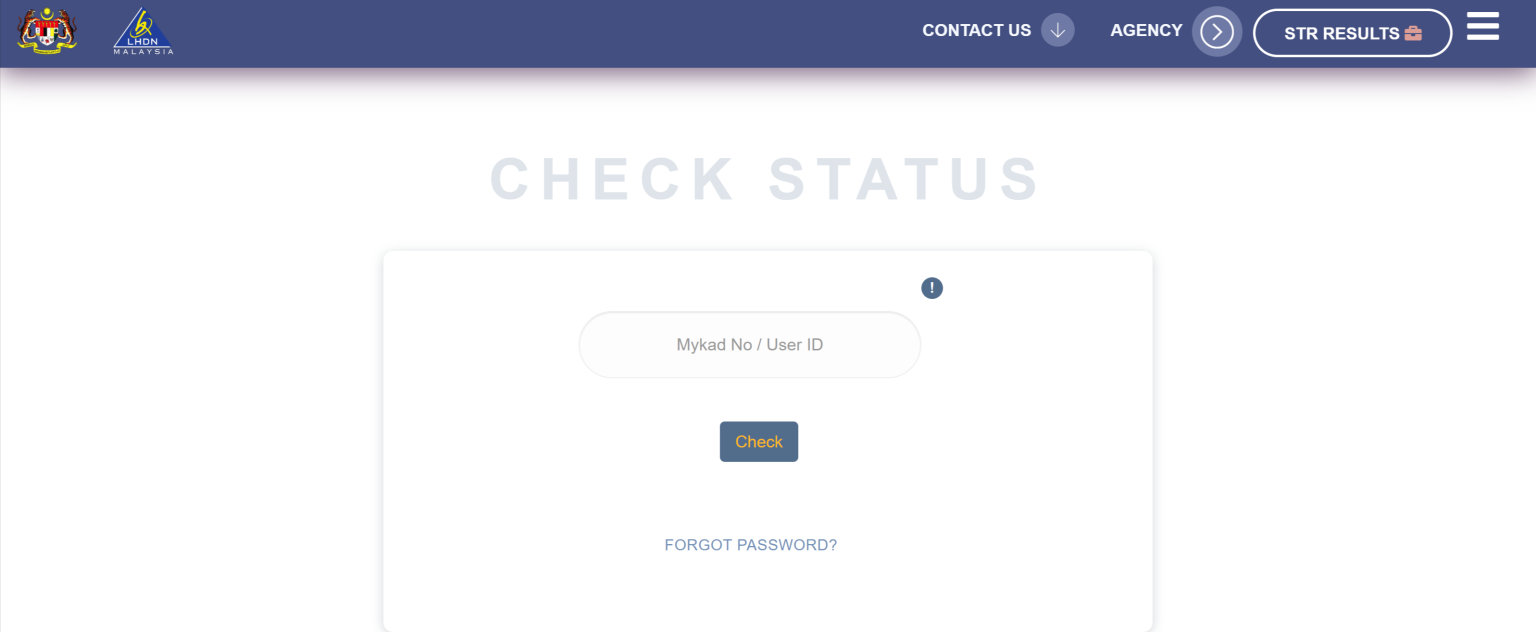Click the down arrow beside Contact Us
Image resolution: width=1536 pixels, height=632 pixels.
pyautogui.click(x=1057, y=30)
